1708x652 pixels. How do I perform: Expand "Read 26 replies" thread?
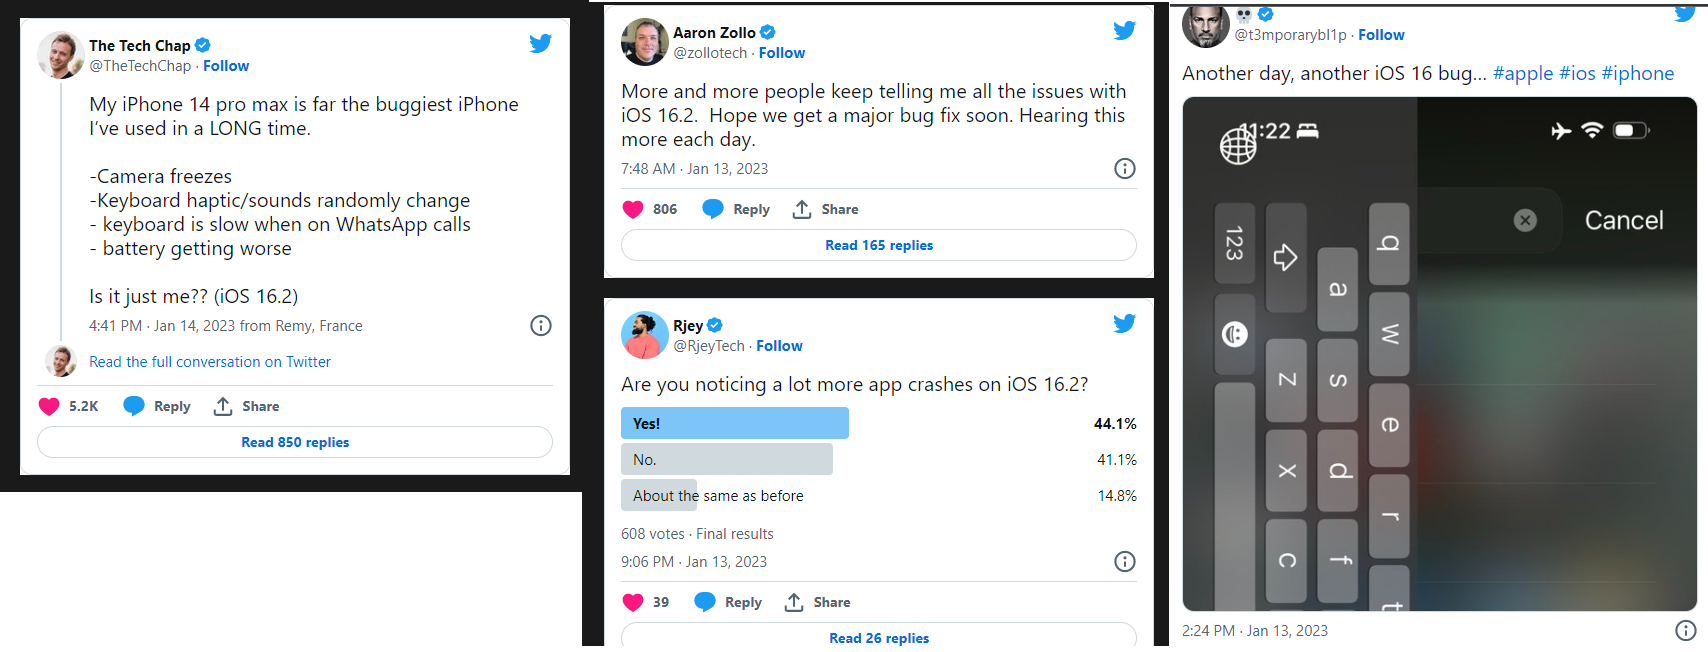[x=879, y=637]
